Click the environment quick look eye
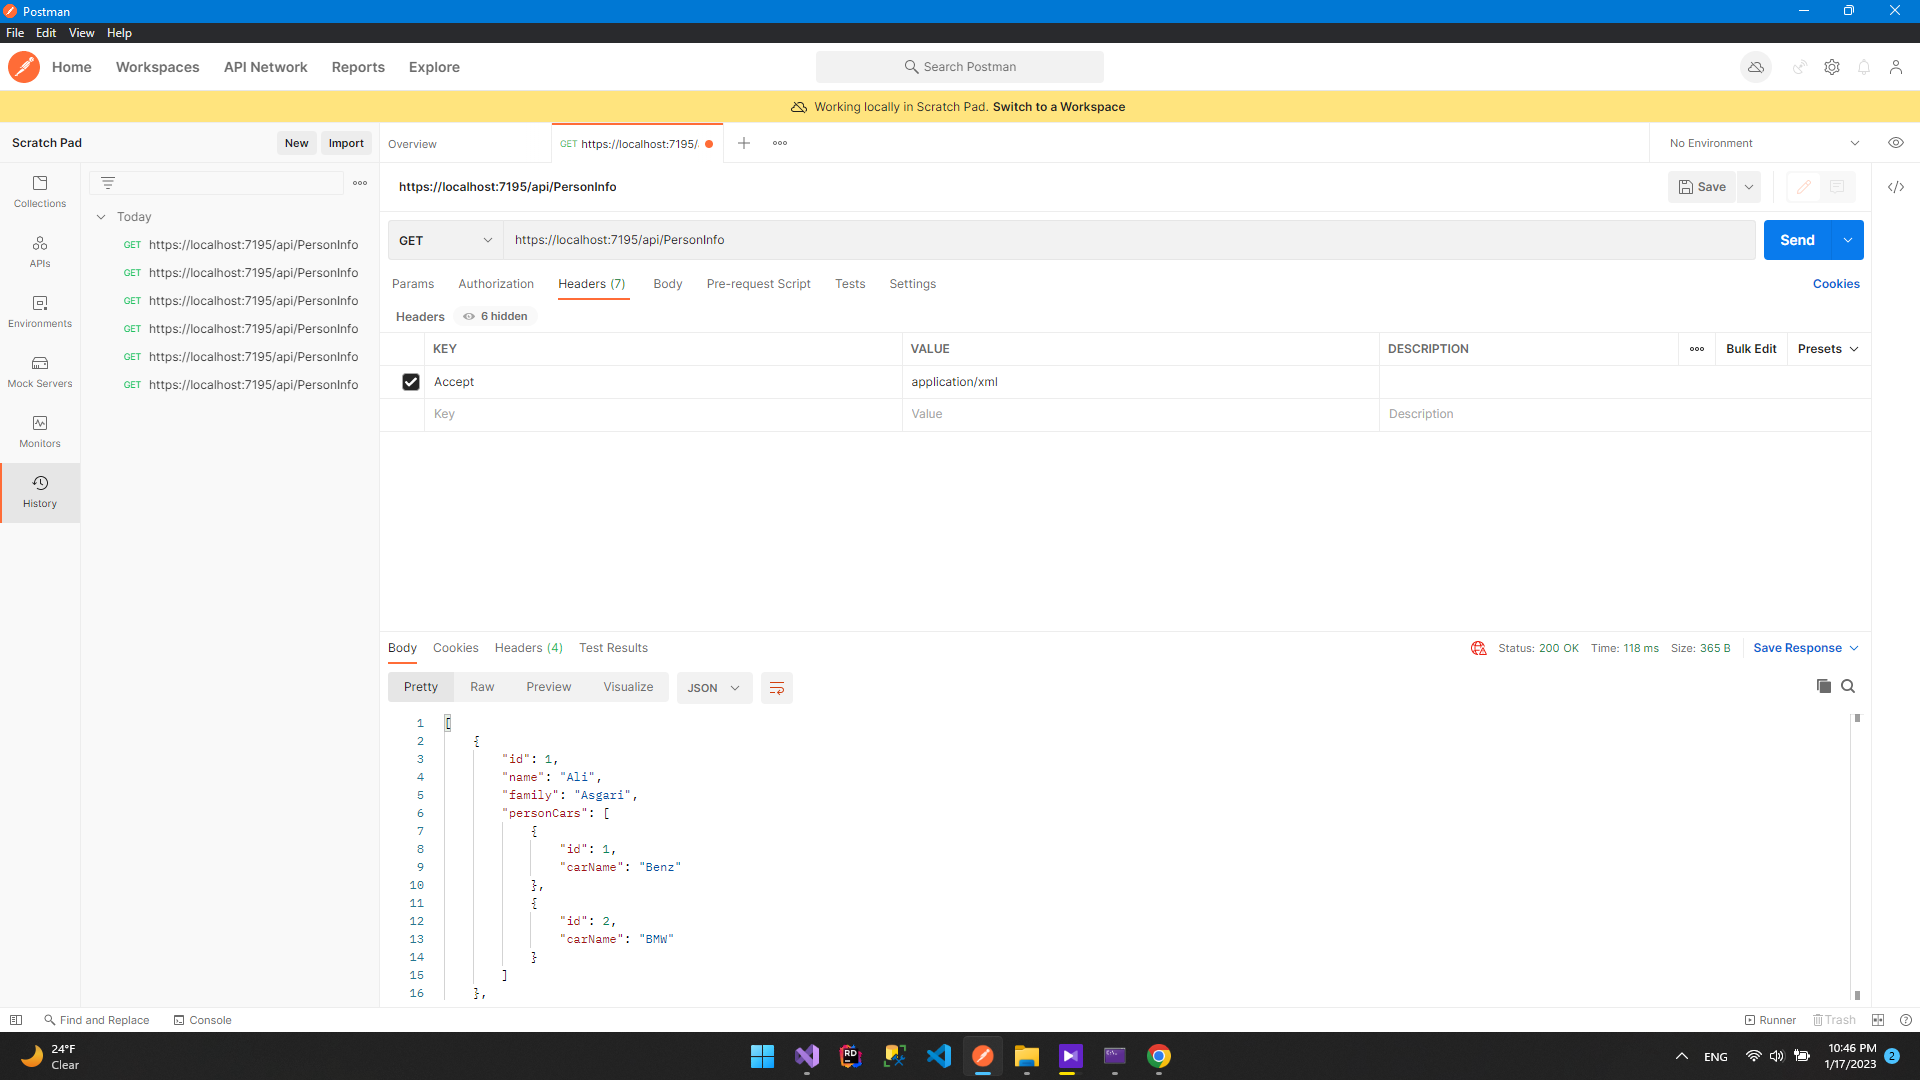Screen dimensions: 1920x1080 pyautogui.click(x=1896, y=143)
